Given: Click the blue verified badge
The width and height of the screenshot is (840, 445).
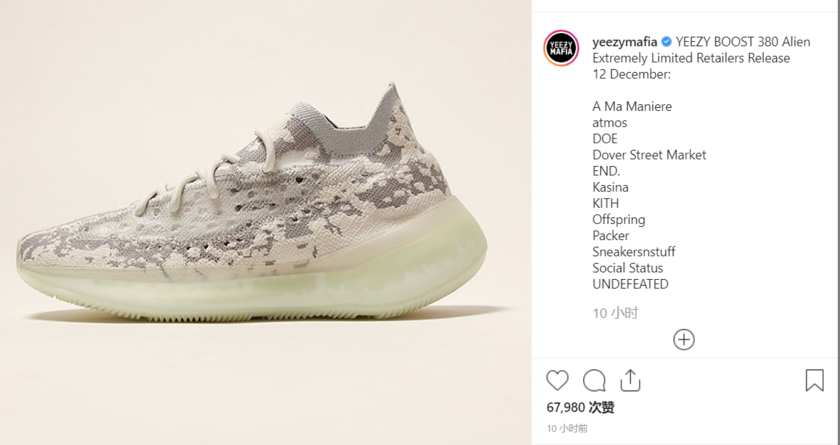Looking at the screenshot, I should 666,42.
